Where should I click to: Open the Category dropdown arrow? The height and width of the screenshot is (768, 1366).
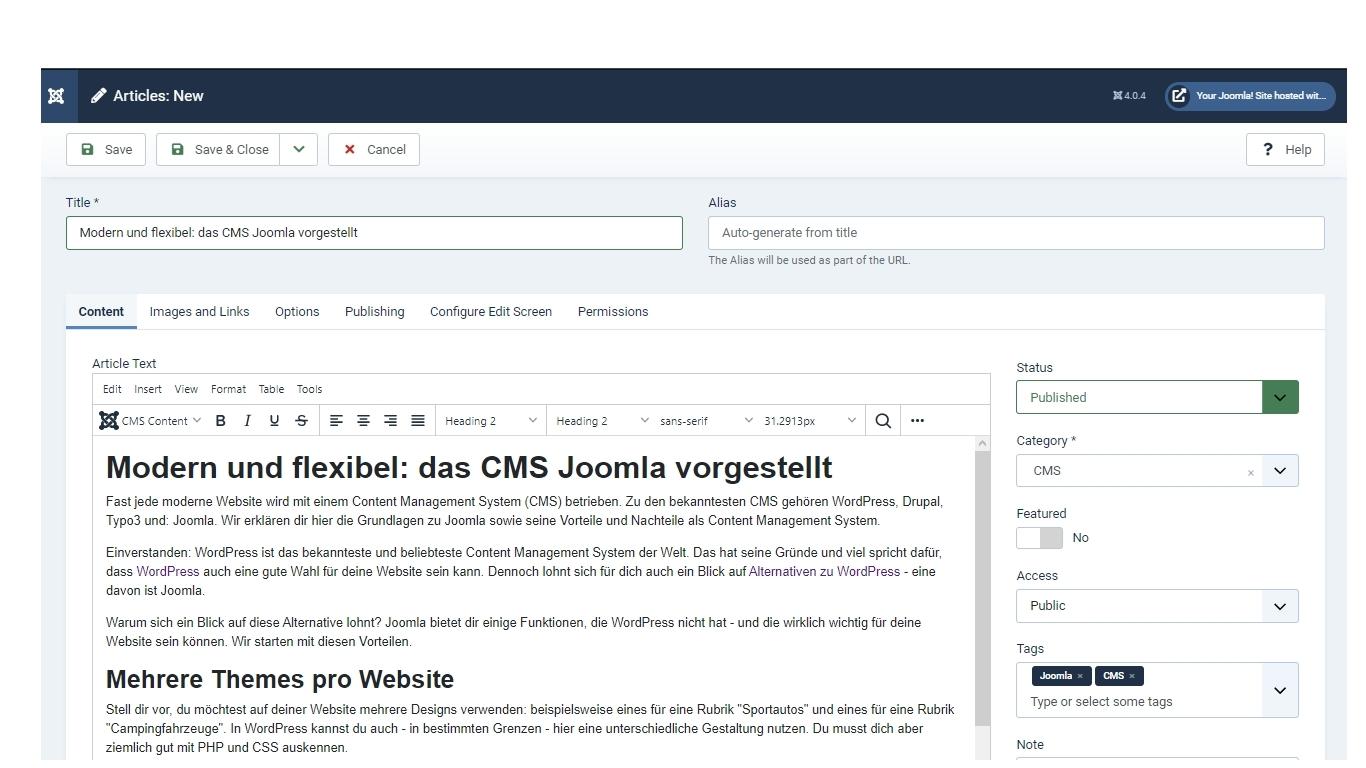(x=1279, y=471)
